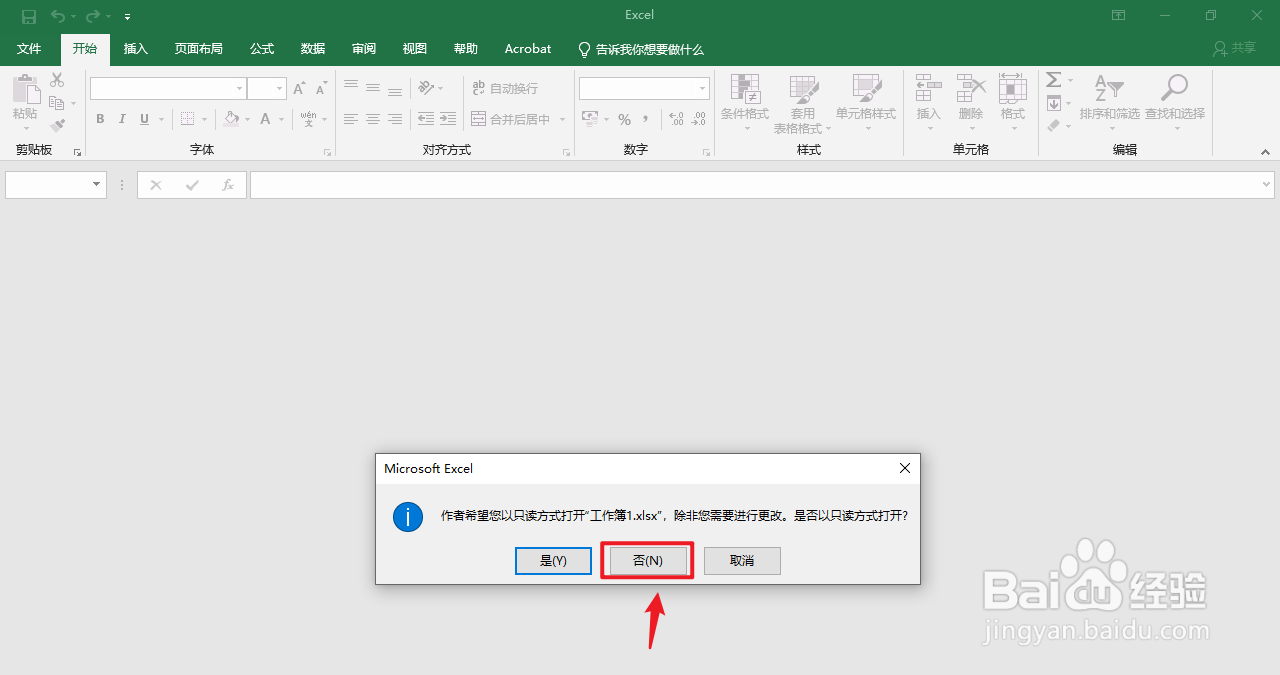Click the 自动换行 wrap text button

505,88
